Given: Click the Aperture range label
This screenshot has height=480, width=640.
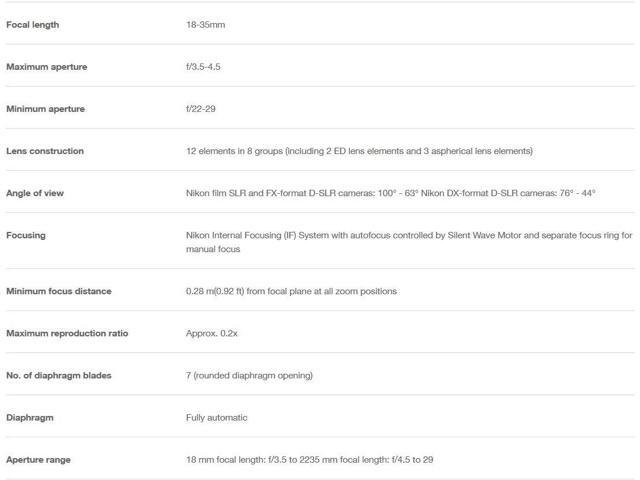Looking at the screenshot, I should [x=38, y=460].
